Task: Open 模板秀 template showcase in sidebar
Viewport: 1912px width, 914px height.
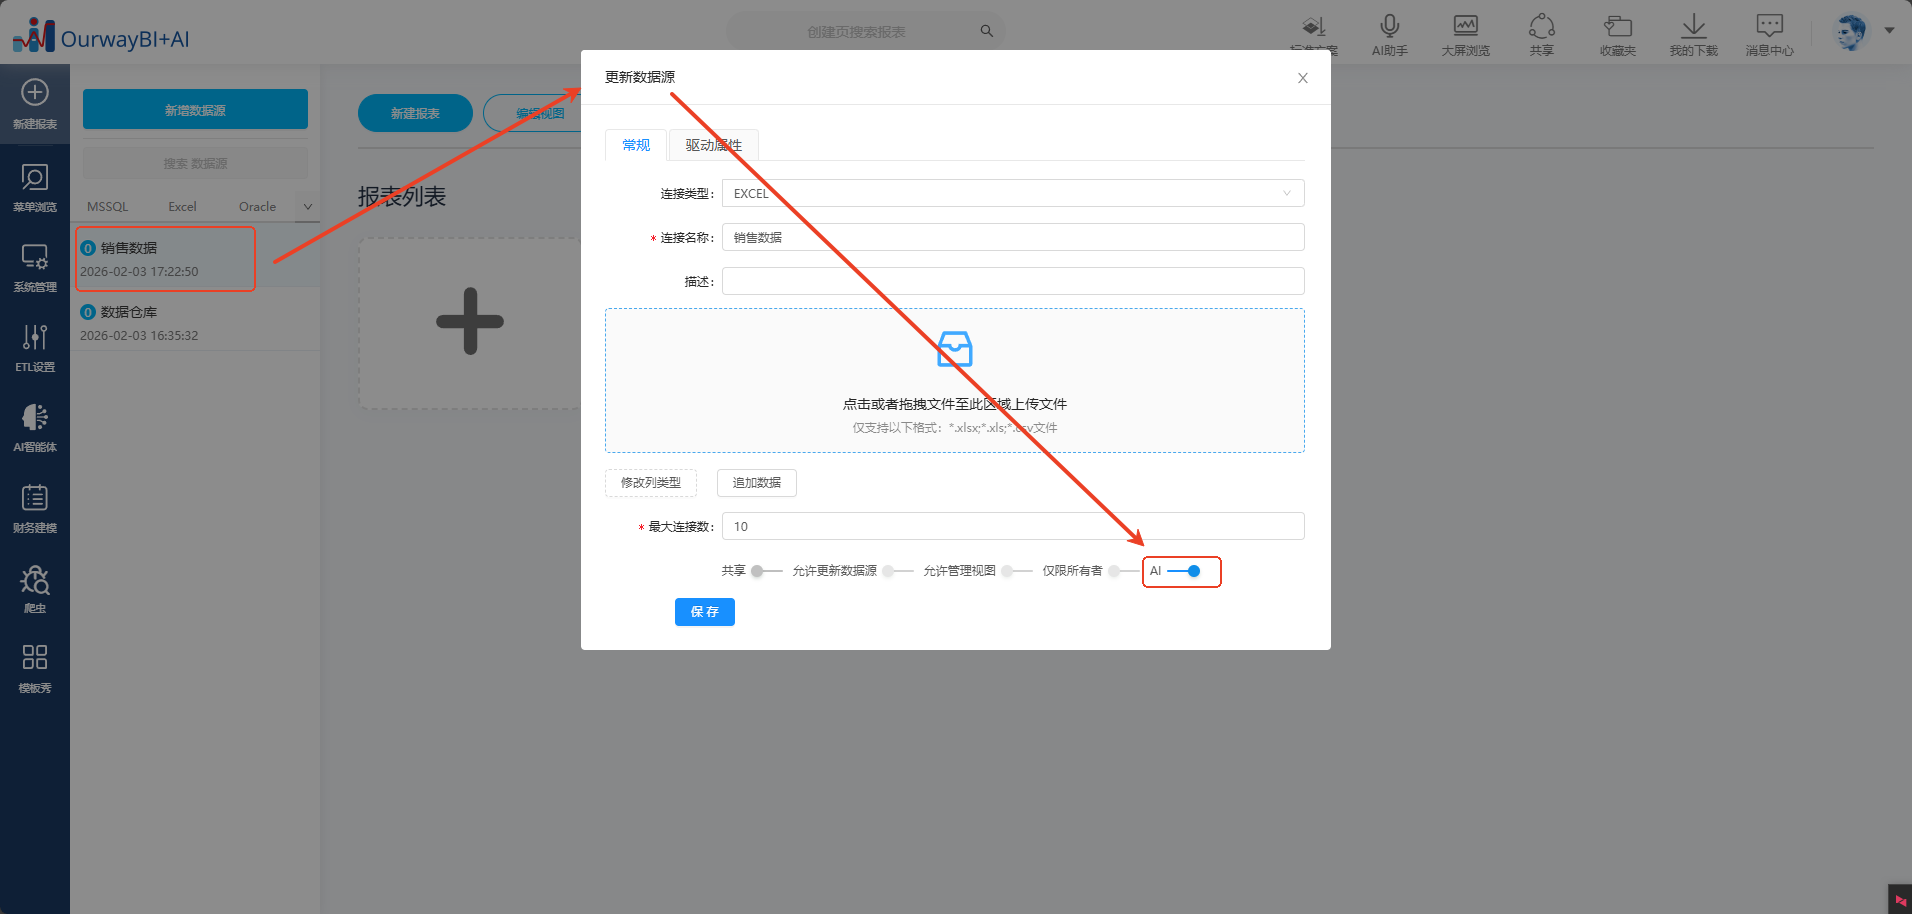Action: (35, 668)
